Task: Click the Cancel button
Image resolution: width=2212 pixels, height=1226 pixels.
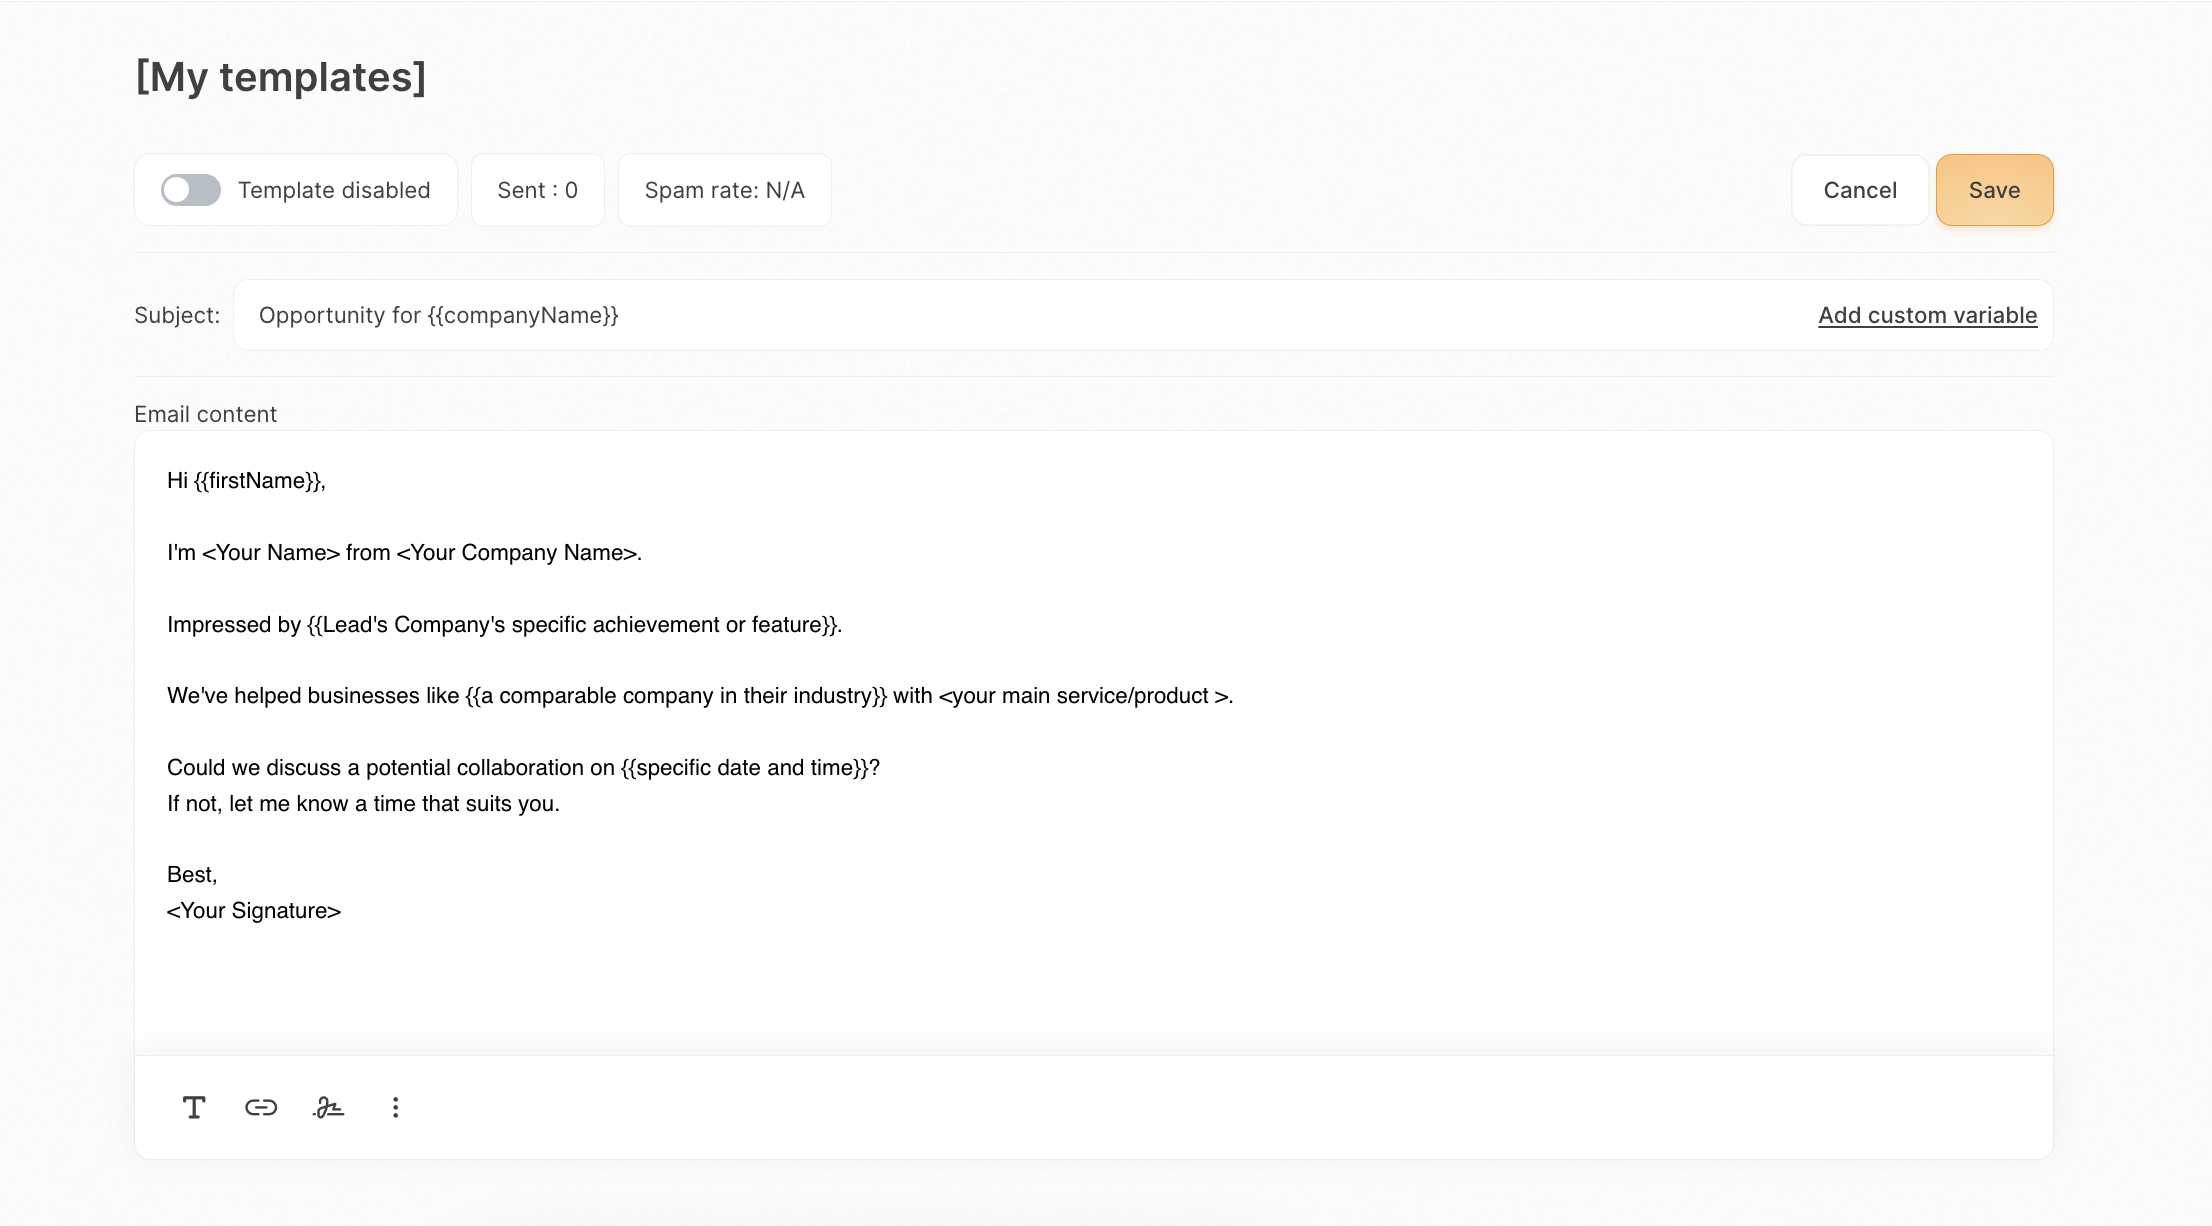Action: 1859,190
